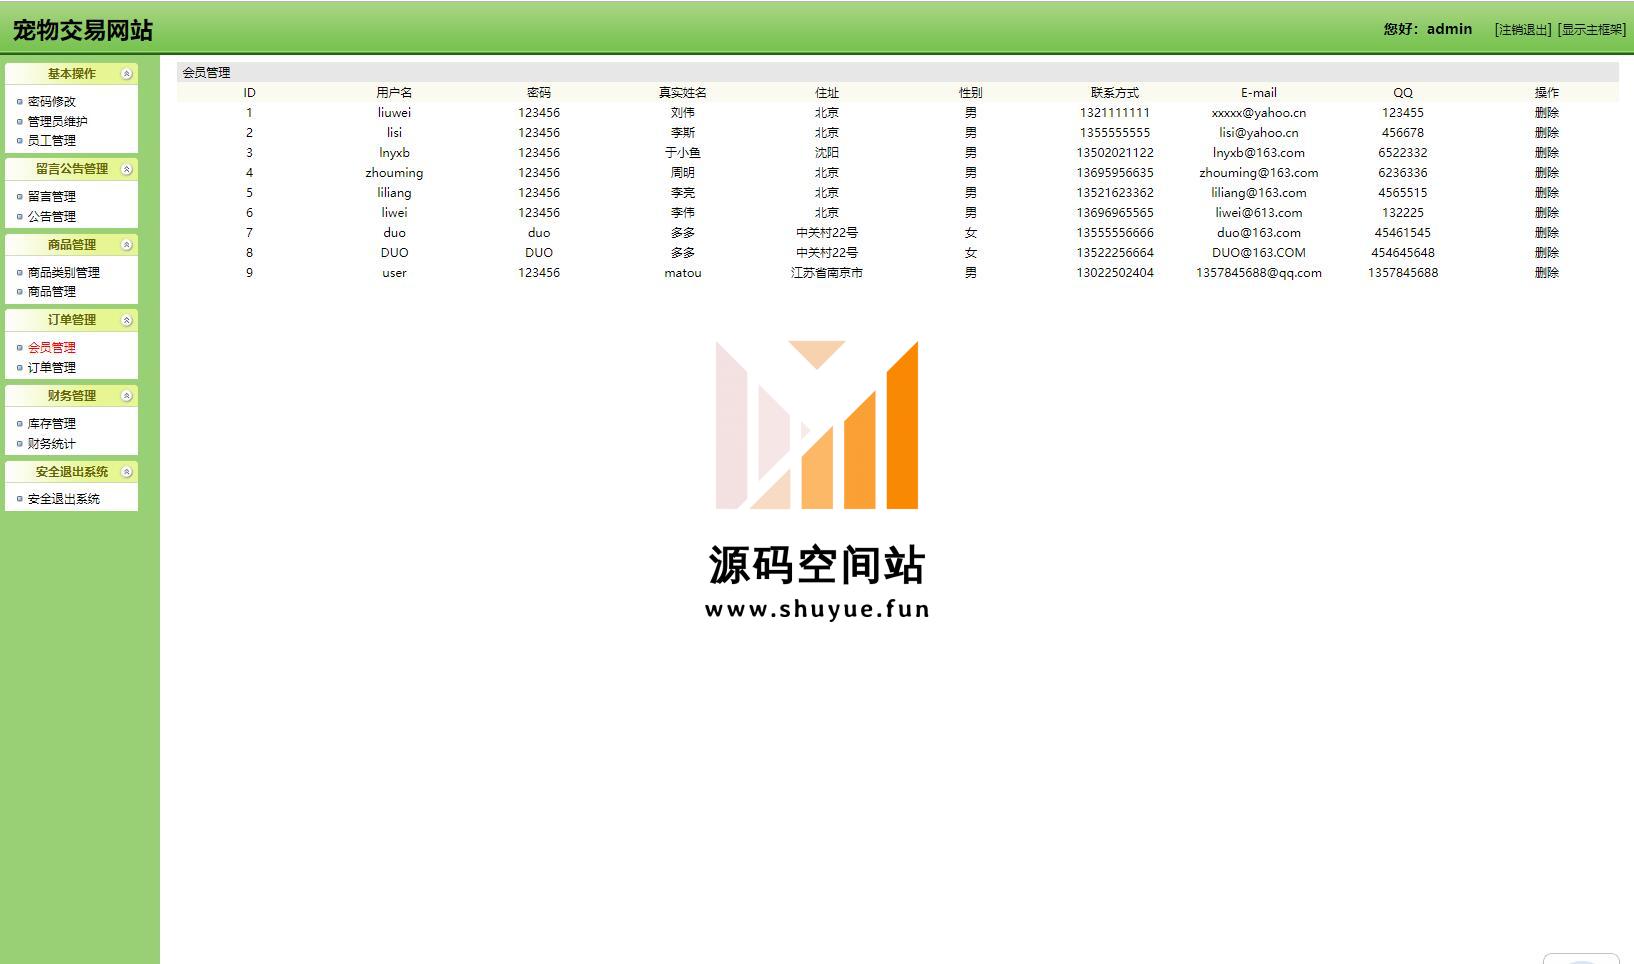Open 密码修改 in the sidebar
The width and height of the screenshot is (1634, 964).
(x=52, y=101)
